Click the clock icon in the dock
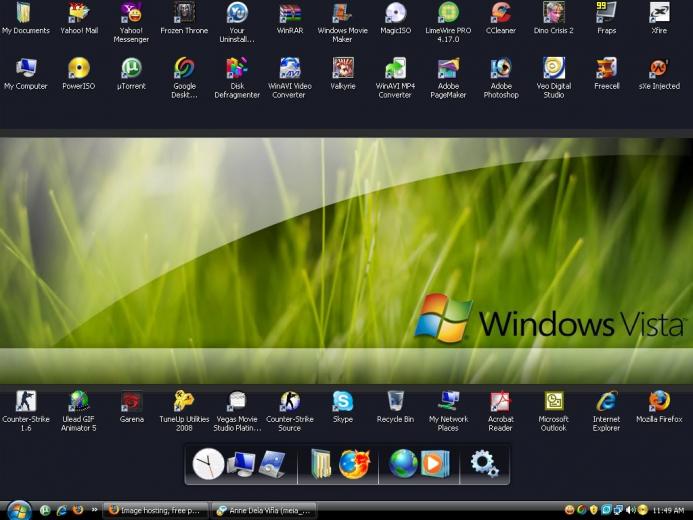693x520 pixels. [208, 464]
